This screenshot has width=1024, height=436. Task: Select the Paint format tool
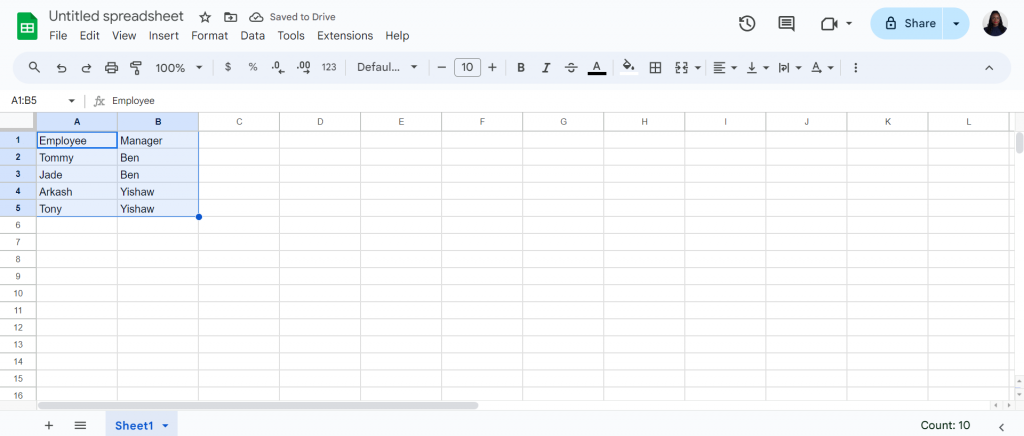coord(136,68)
